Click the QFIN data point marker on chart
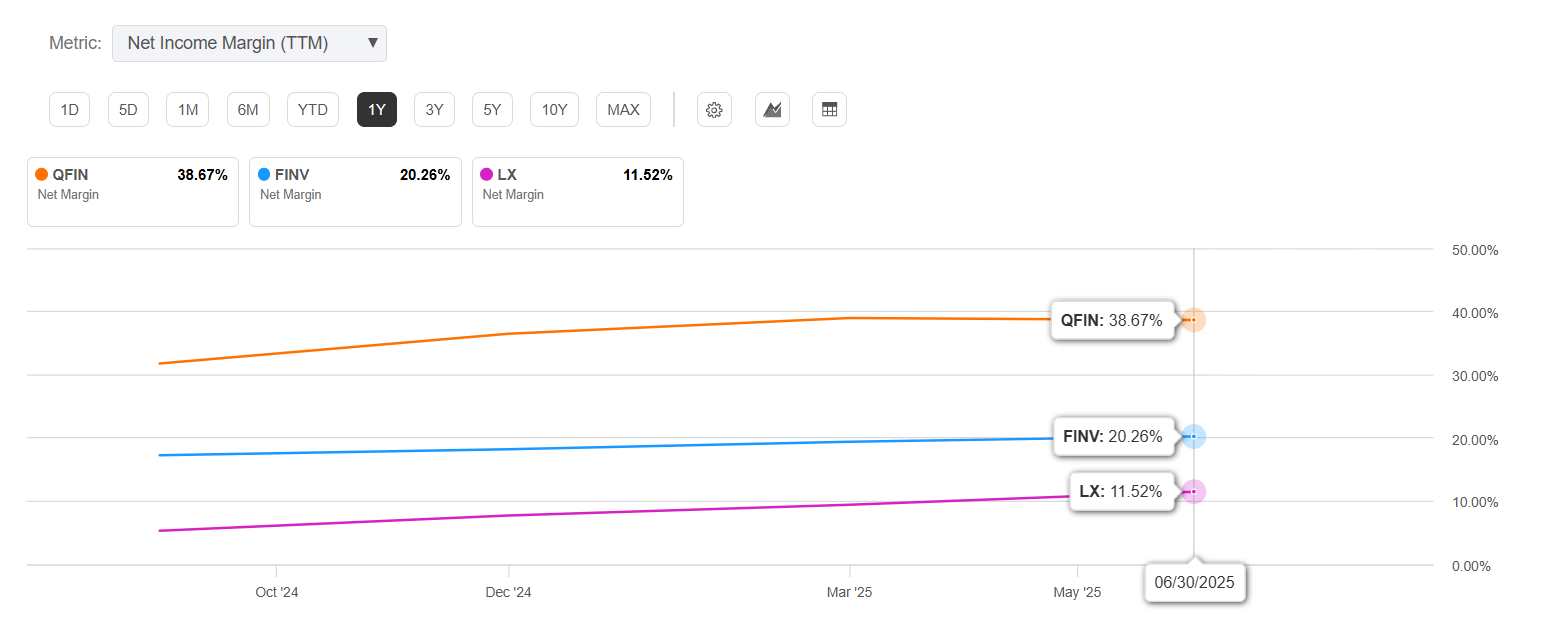 [x=1193, y=320]
